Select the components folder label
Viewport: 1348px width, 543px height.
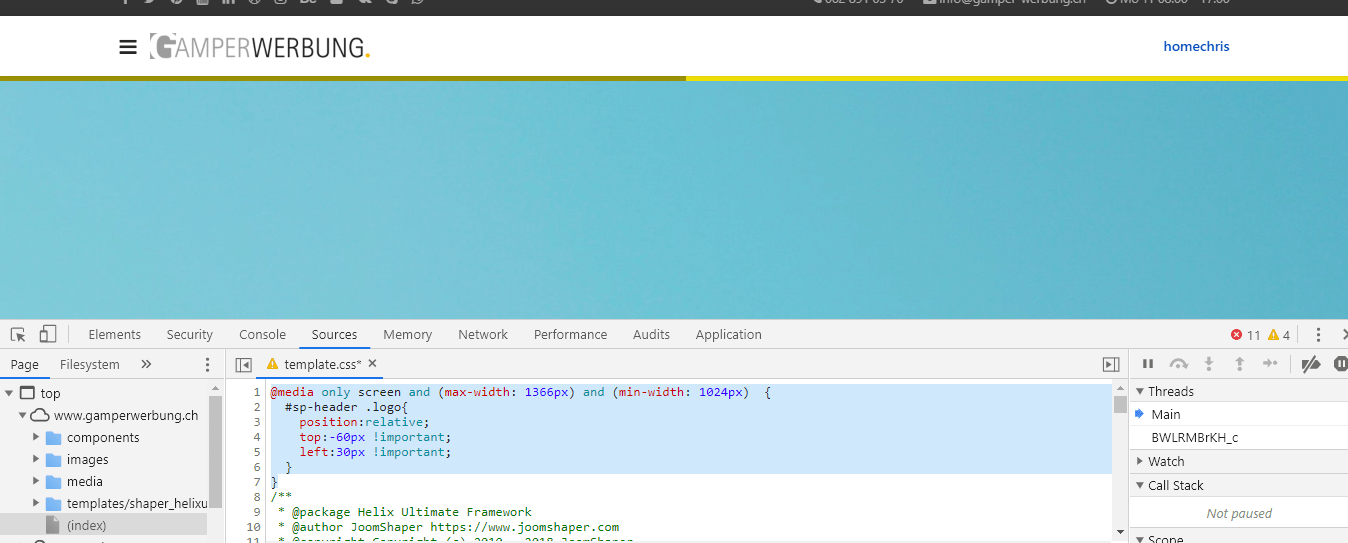103,438
